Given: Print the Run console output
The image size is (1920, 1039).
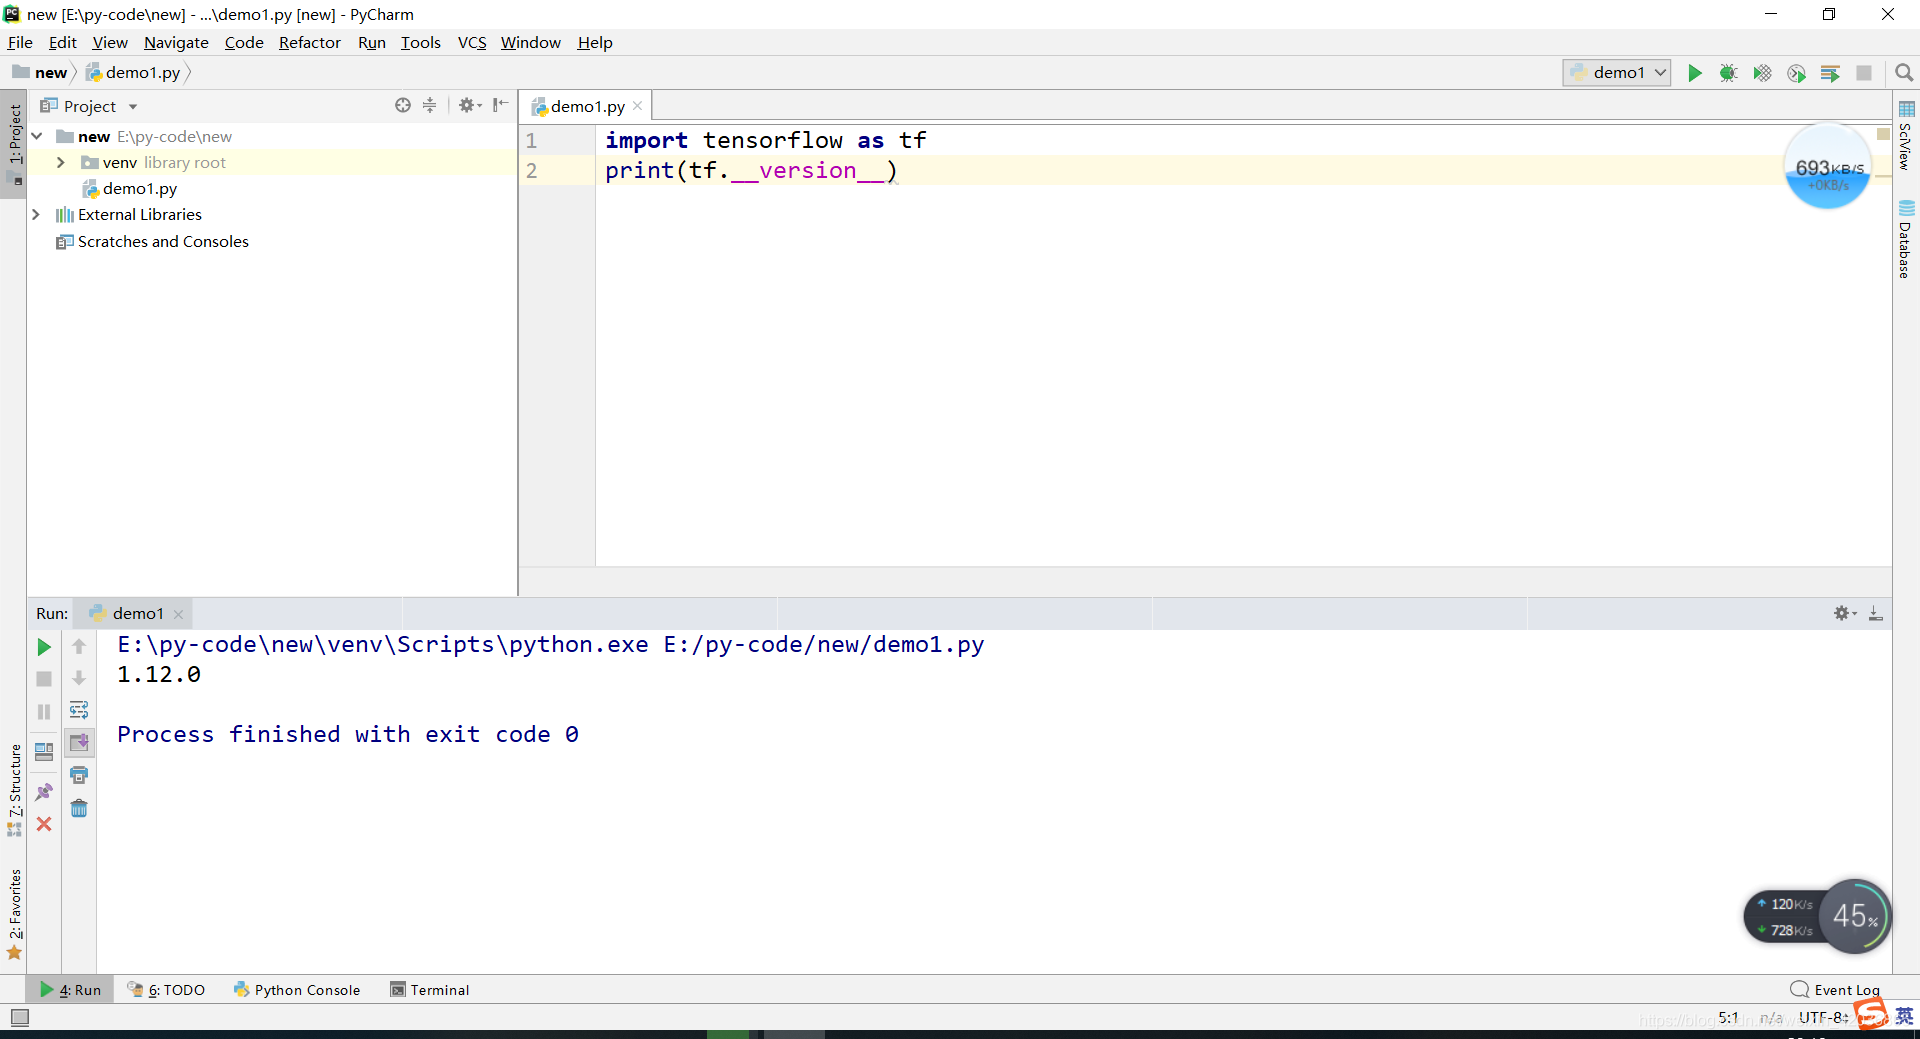Looking at the screenshot, I should 79,775.
